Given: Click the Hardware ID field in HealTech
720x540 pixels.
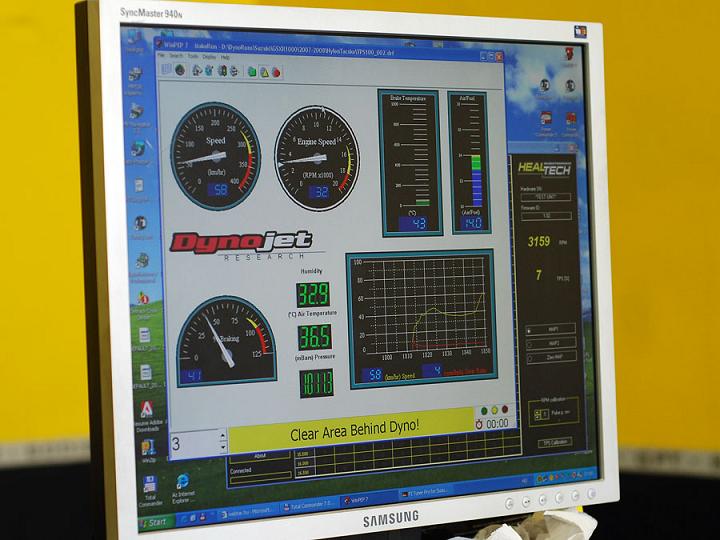Looking at the screenshot, I should pyautogui.click(x=546, y=197).
